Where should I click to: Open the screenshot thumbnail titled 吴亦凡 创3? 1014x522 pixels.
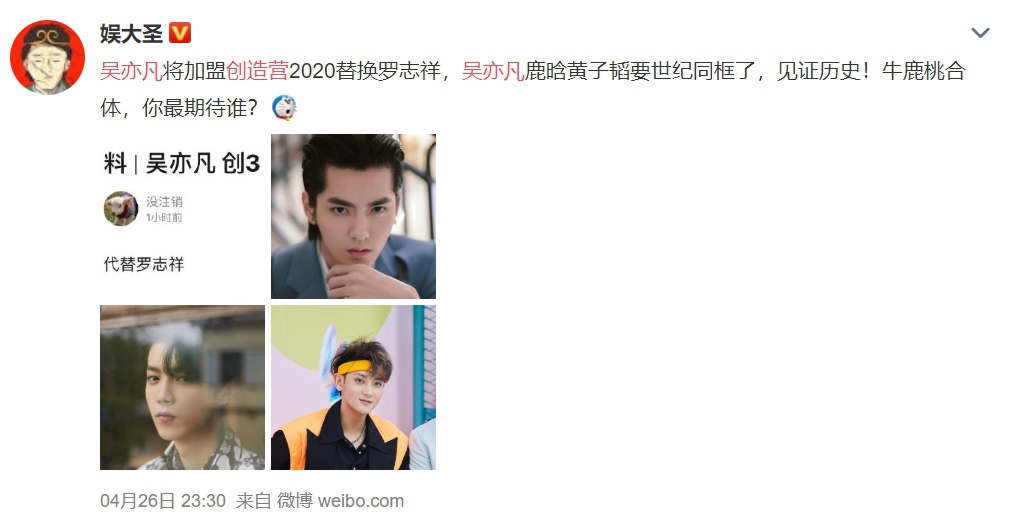pos(182,216)
